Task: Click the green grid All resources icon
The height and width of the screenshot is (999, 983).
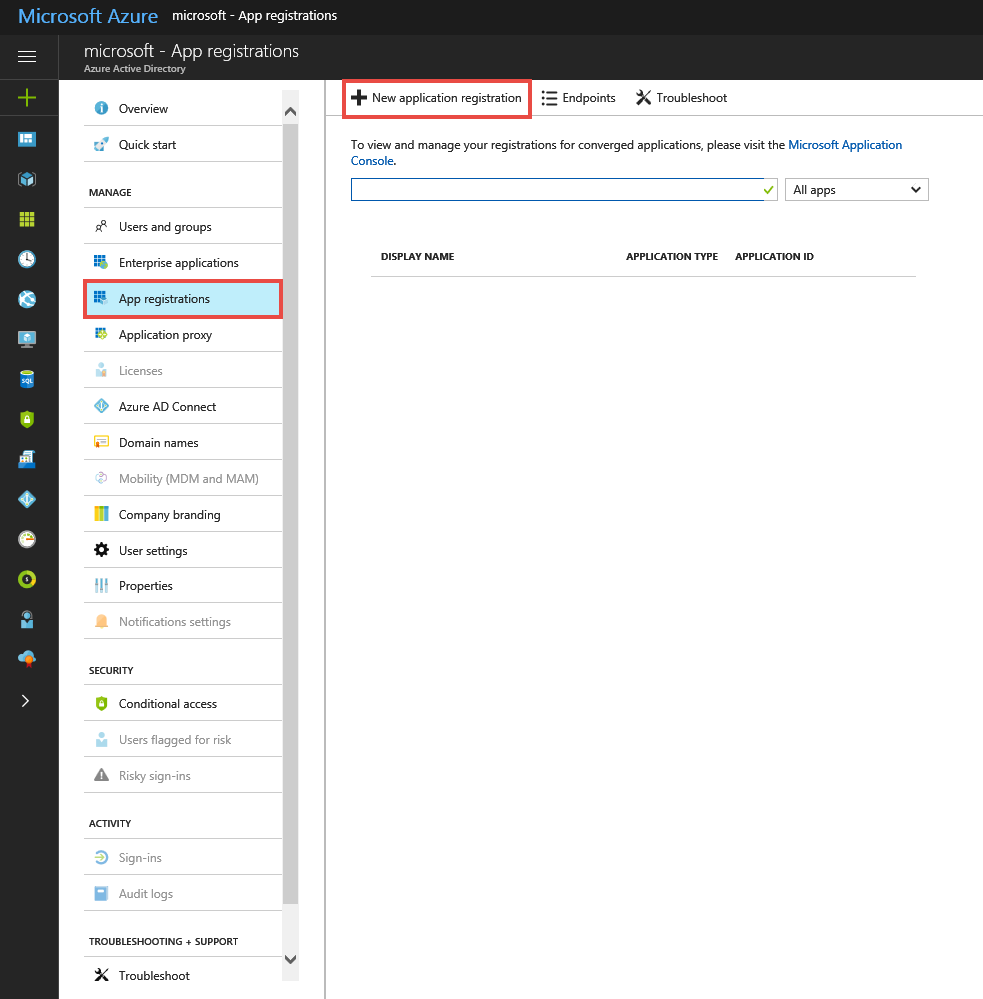Action: (27, 219)
